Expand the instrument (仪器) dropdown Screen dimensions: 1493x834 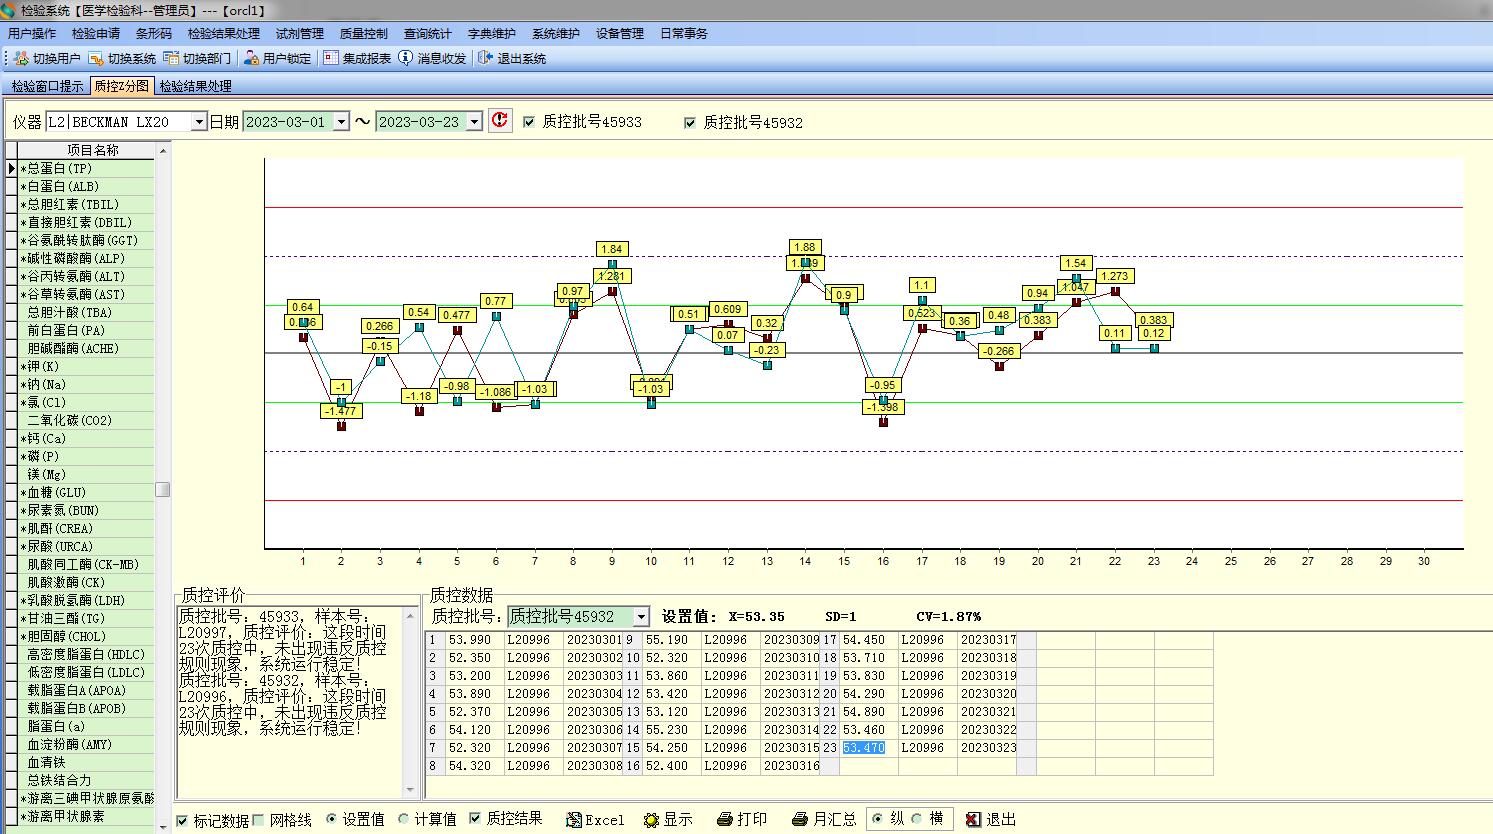coord(199,122)
